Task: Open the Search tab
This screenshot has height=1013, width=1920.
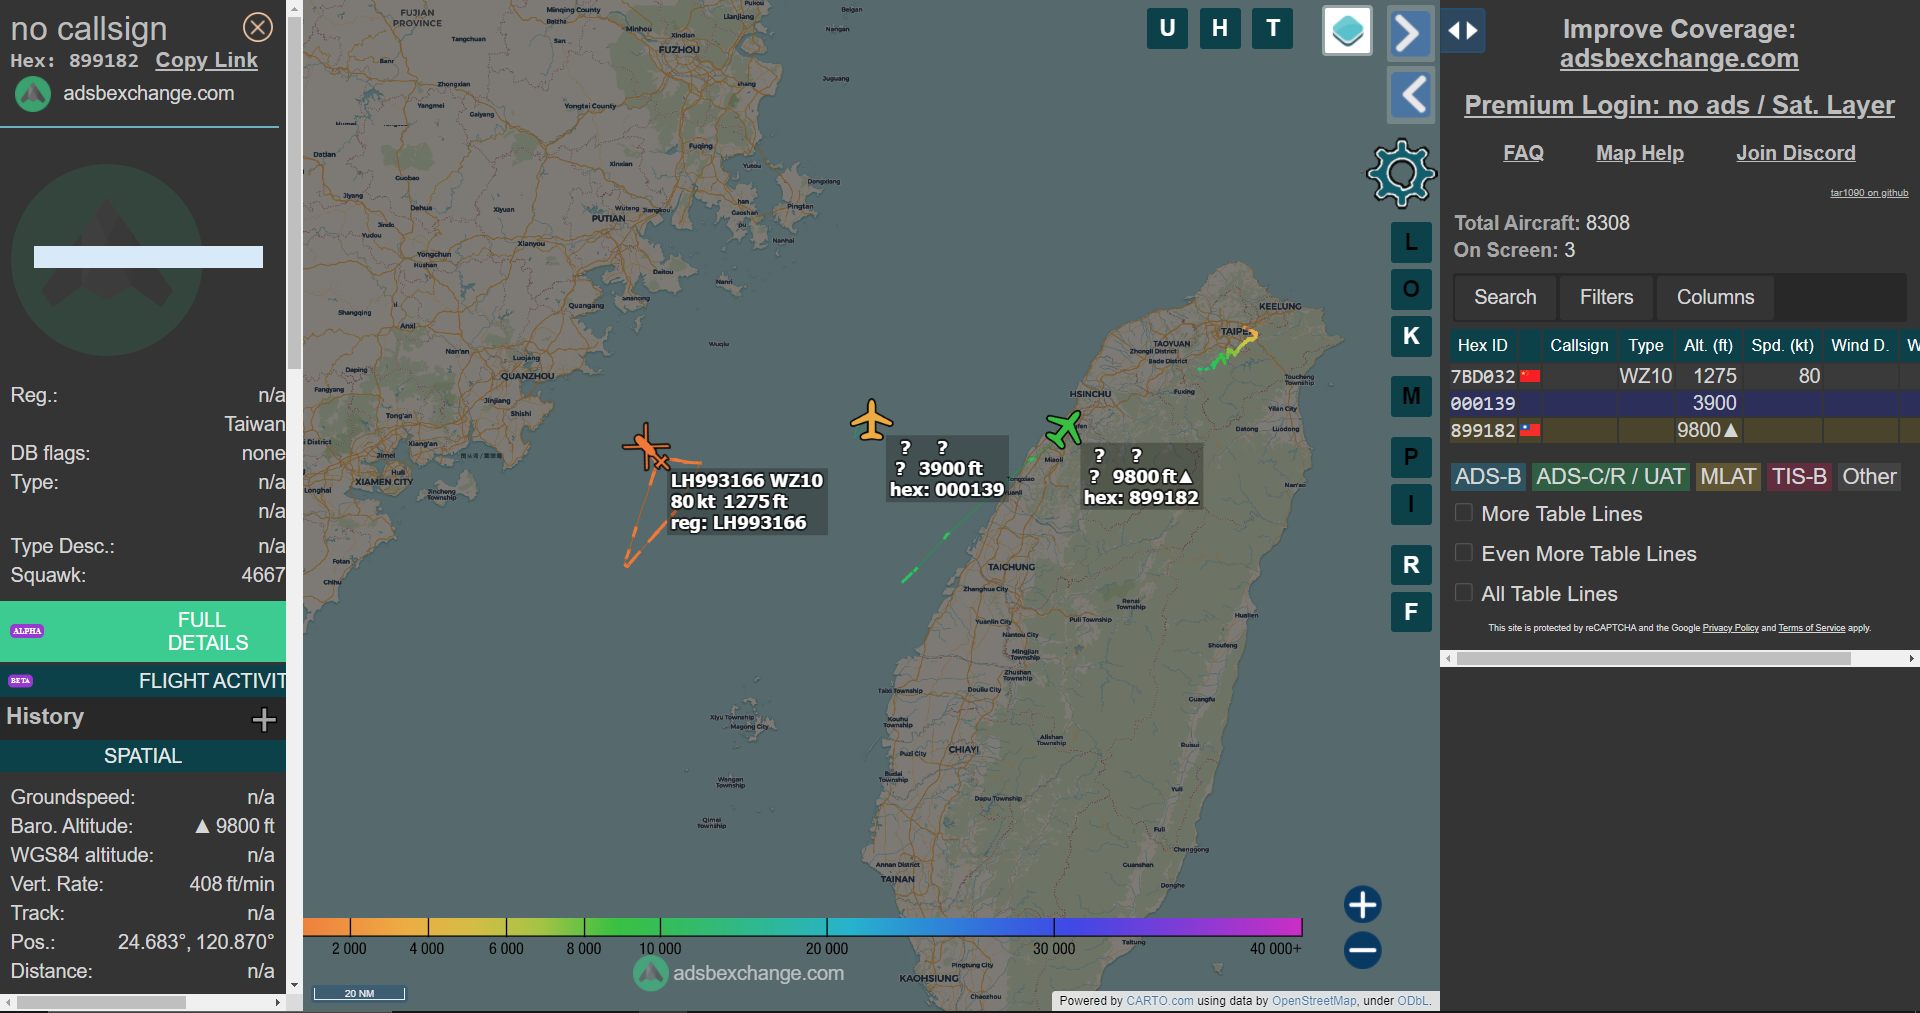Action: [1505, 297]
